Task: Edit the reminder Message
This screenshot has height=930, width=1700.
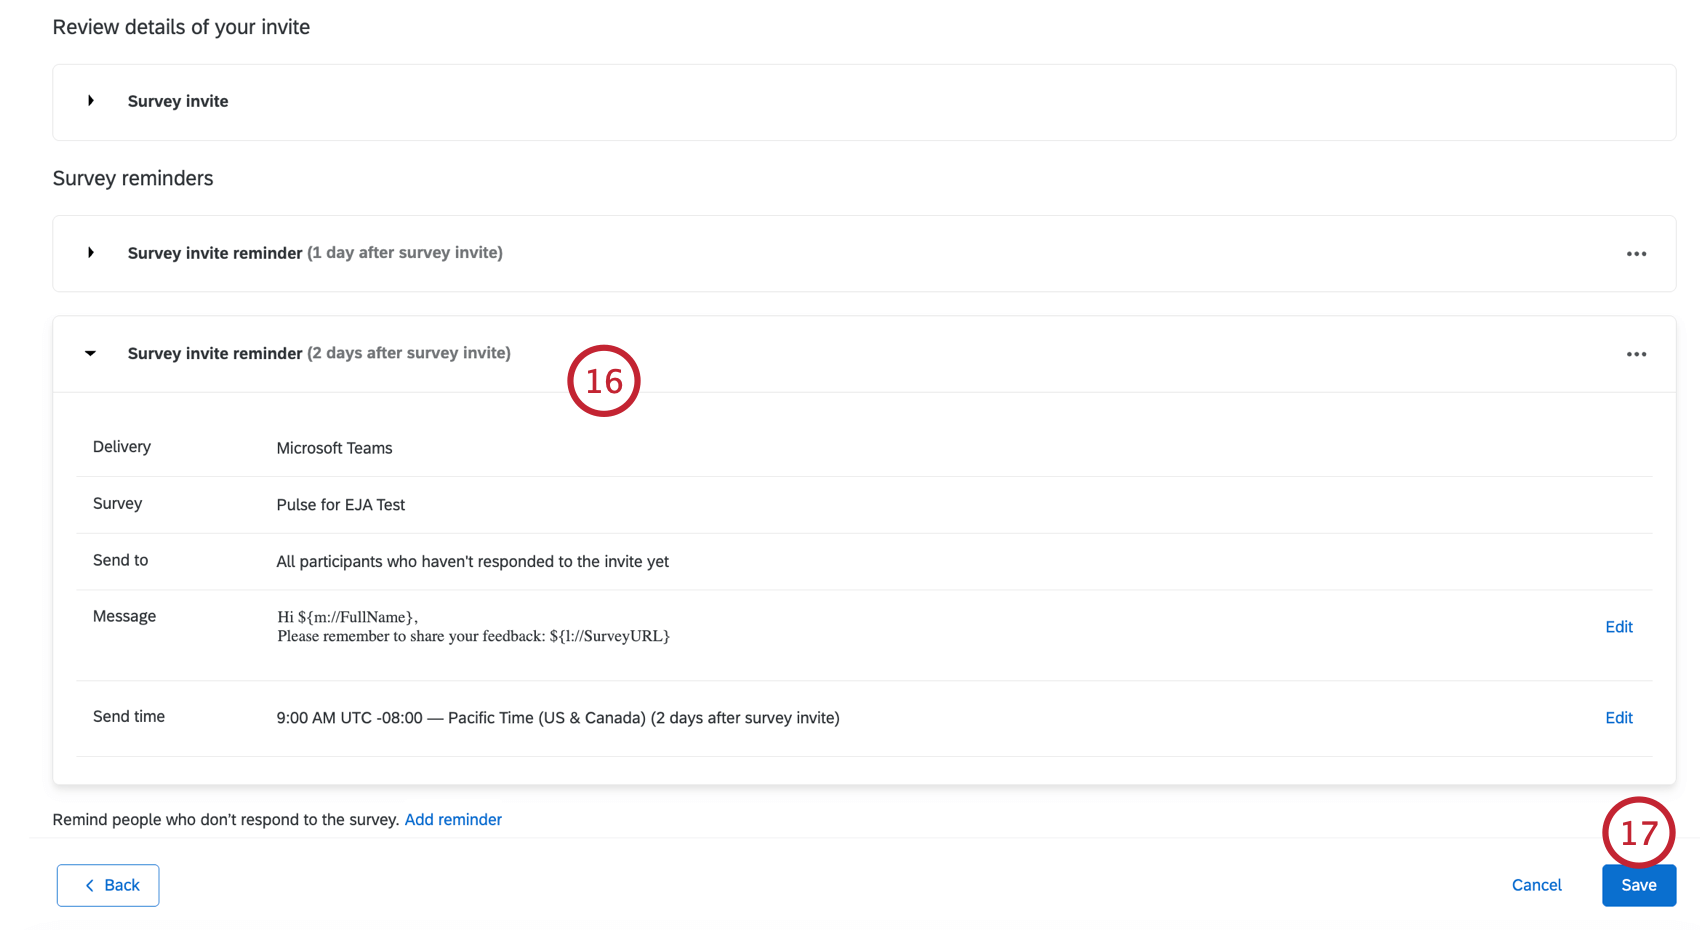Action: (x=1618, y=627)
